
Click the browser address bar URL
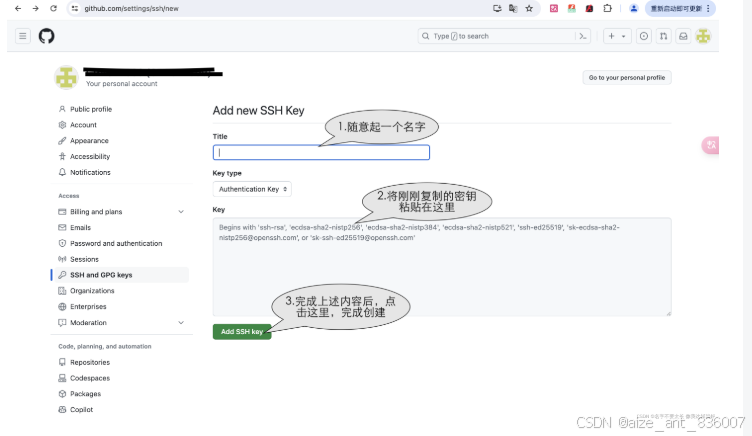(131, 8)
